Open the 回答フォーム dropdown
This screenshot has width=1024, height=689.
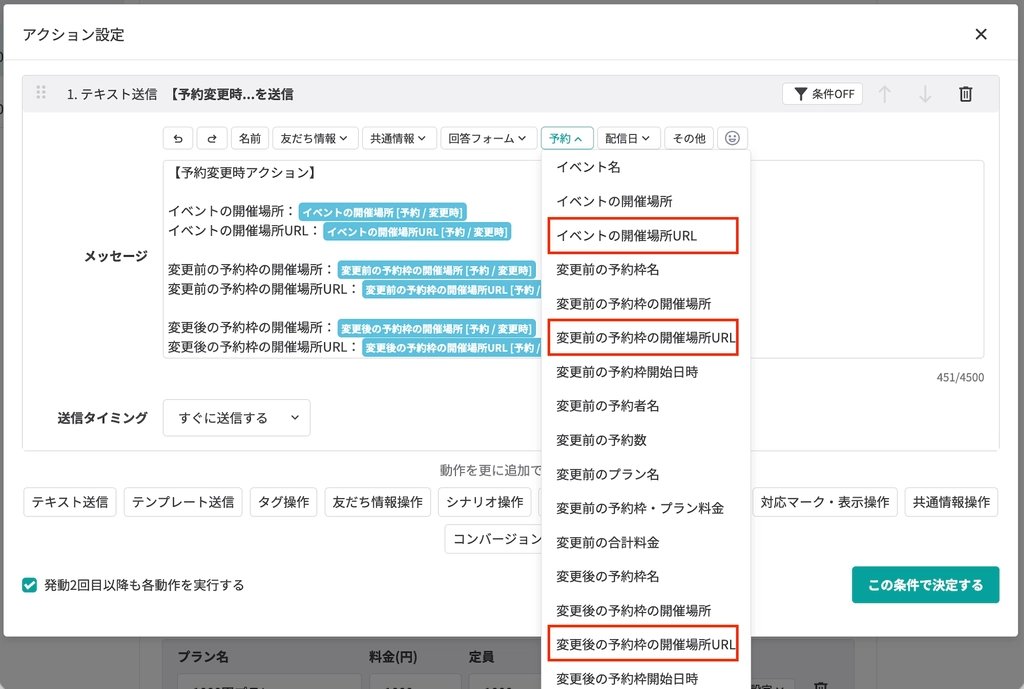pyautogui.click(x=488, y=138)
